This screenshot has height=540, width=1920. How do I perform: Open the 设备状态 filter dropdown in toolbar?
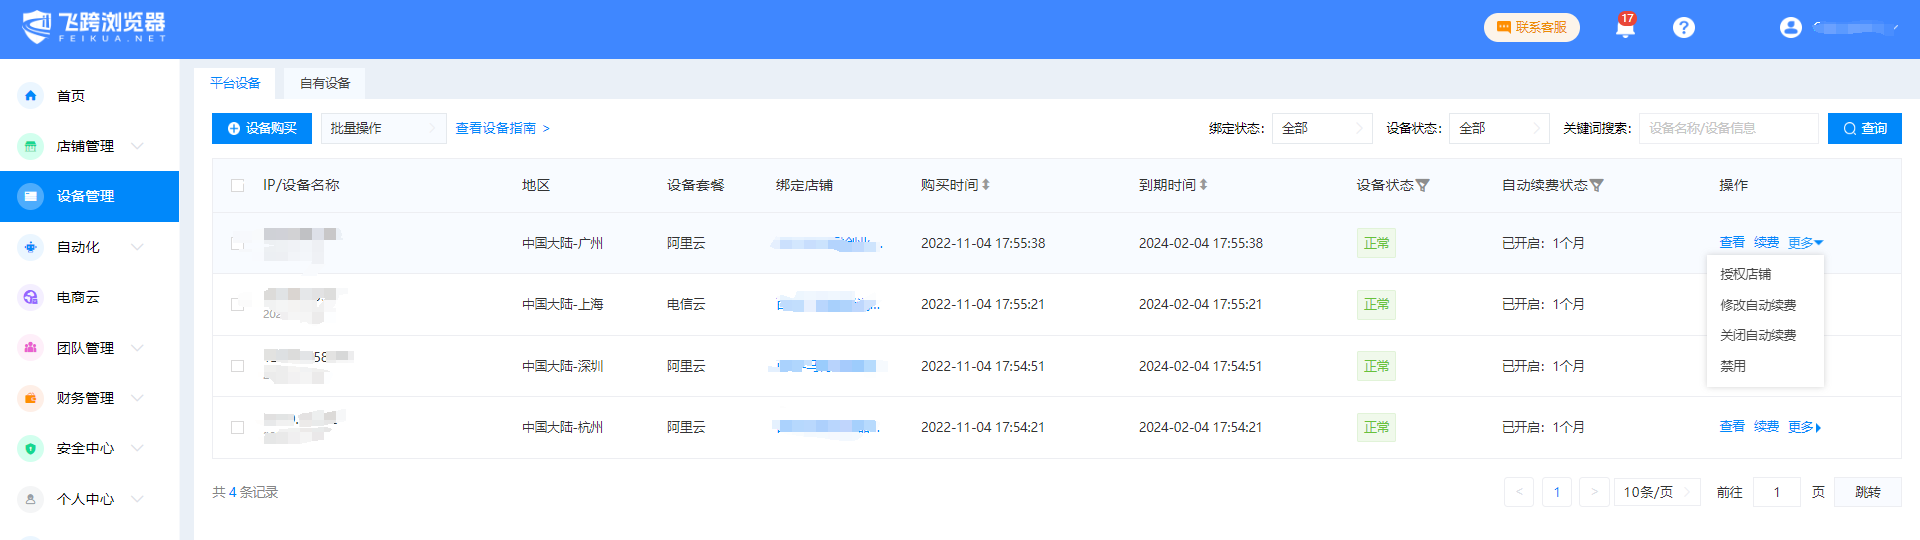[1499, 128]
